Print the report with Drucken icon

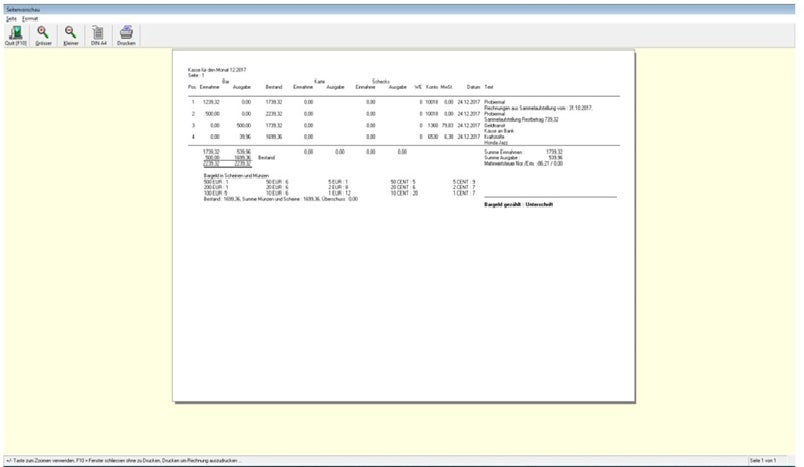(x=126, y=35)
